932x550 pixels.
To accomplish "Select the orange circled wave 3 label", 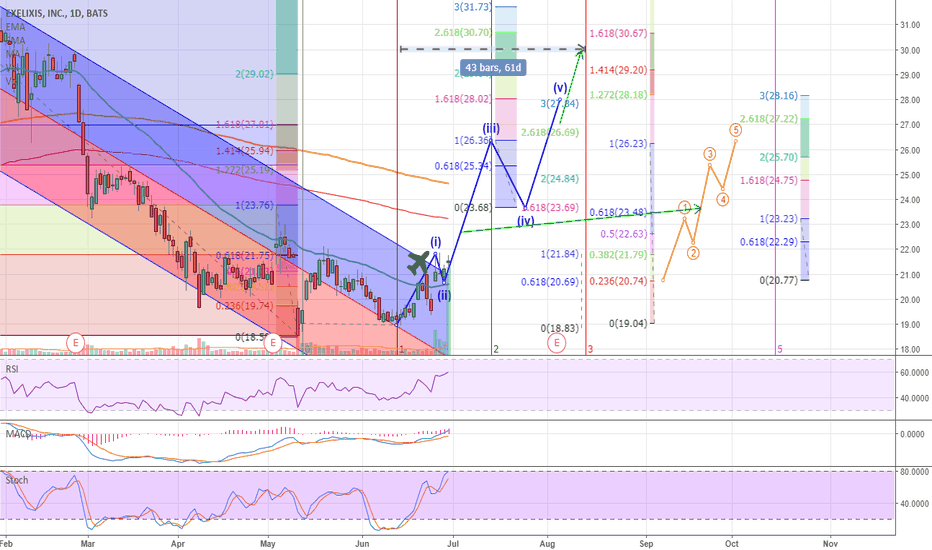I will click(710, 154).
